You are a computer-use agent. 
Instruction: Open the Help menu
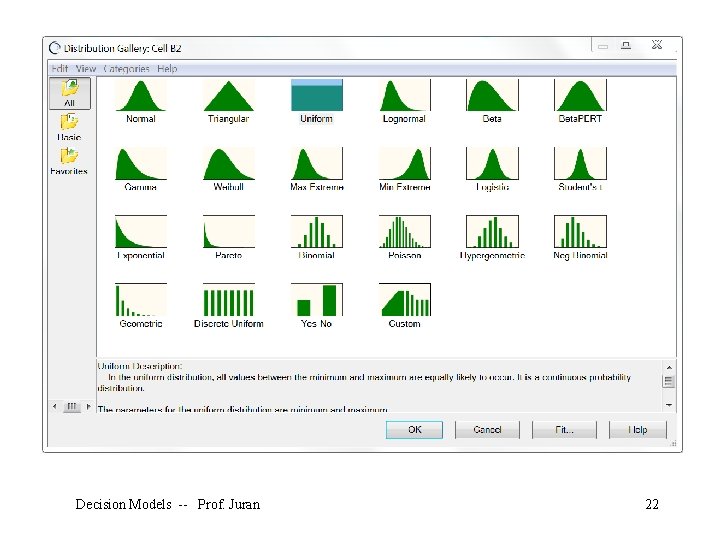pos(167,69)
